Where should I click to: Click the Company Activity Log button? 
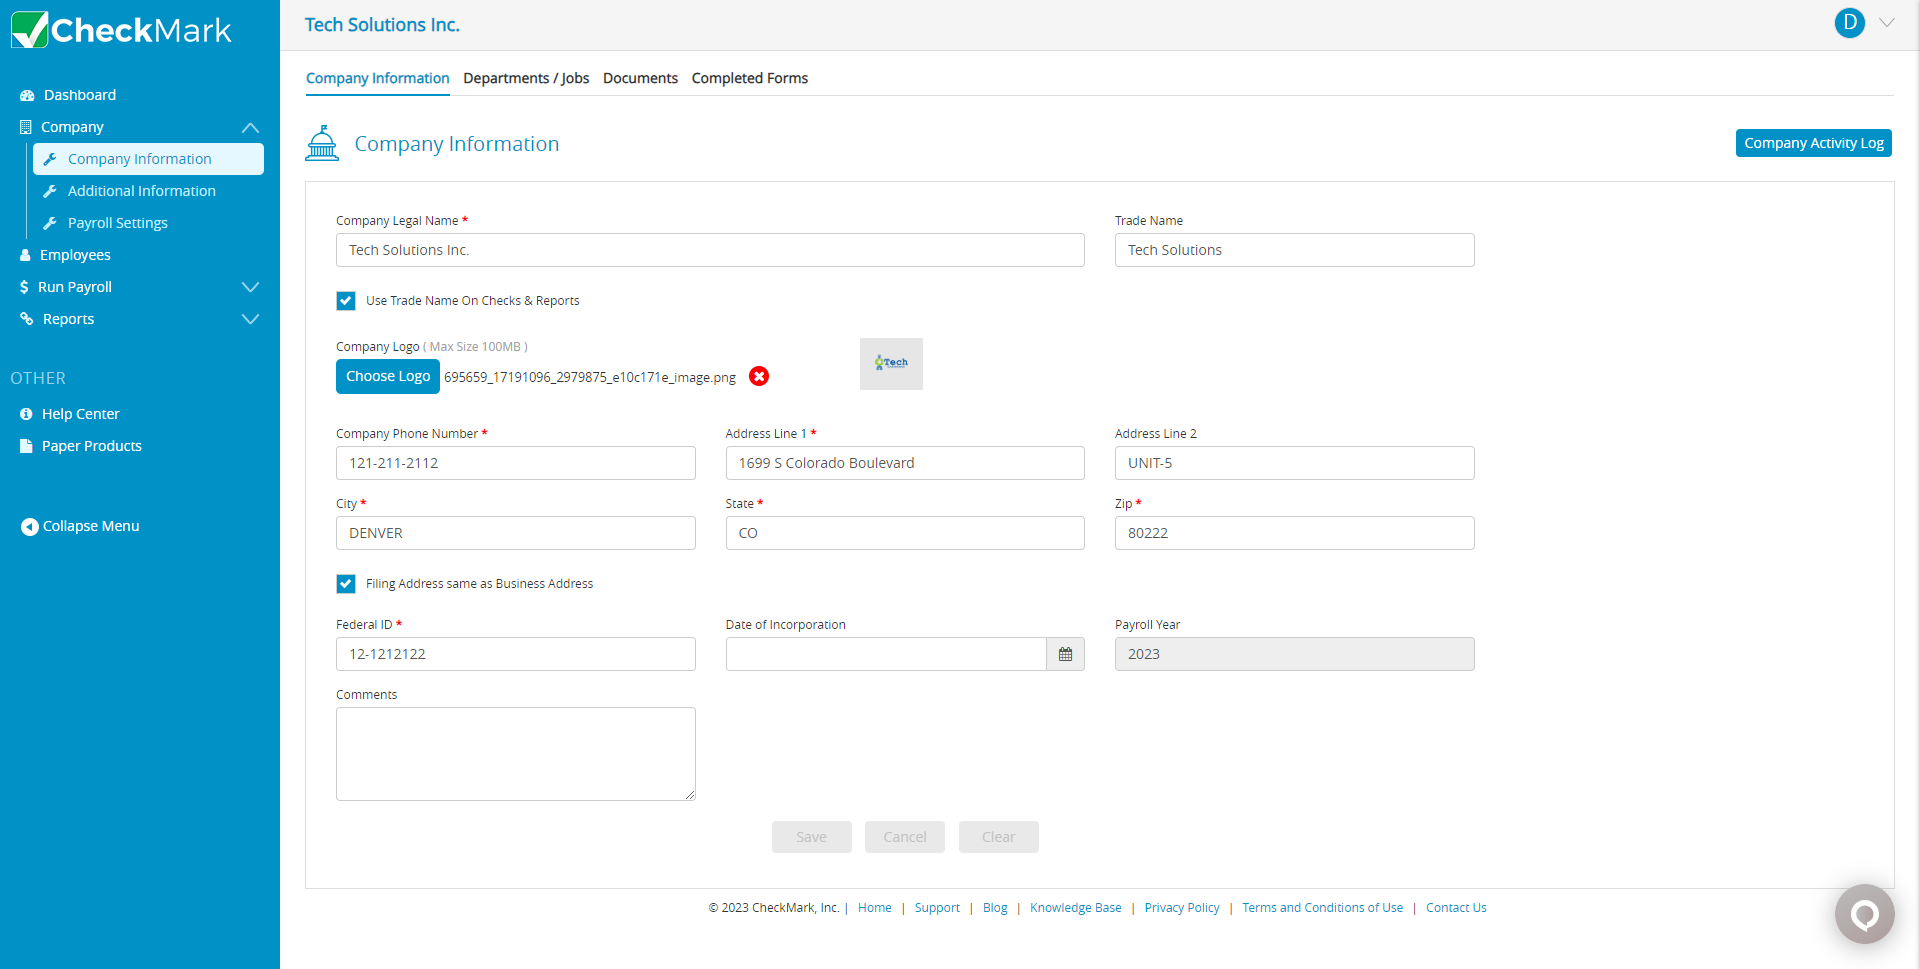click(1813, 143)
